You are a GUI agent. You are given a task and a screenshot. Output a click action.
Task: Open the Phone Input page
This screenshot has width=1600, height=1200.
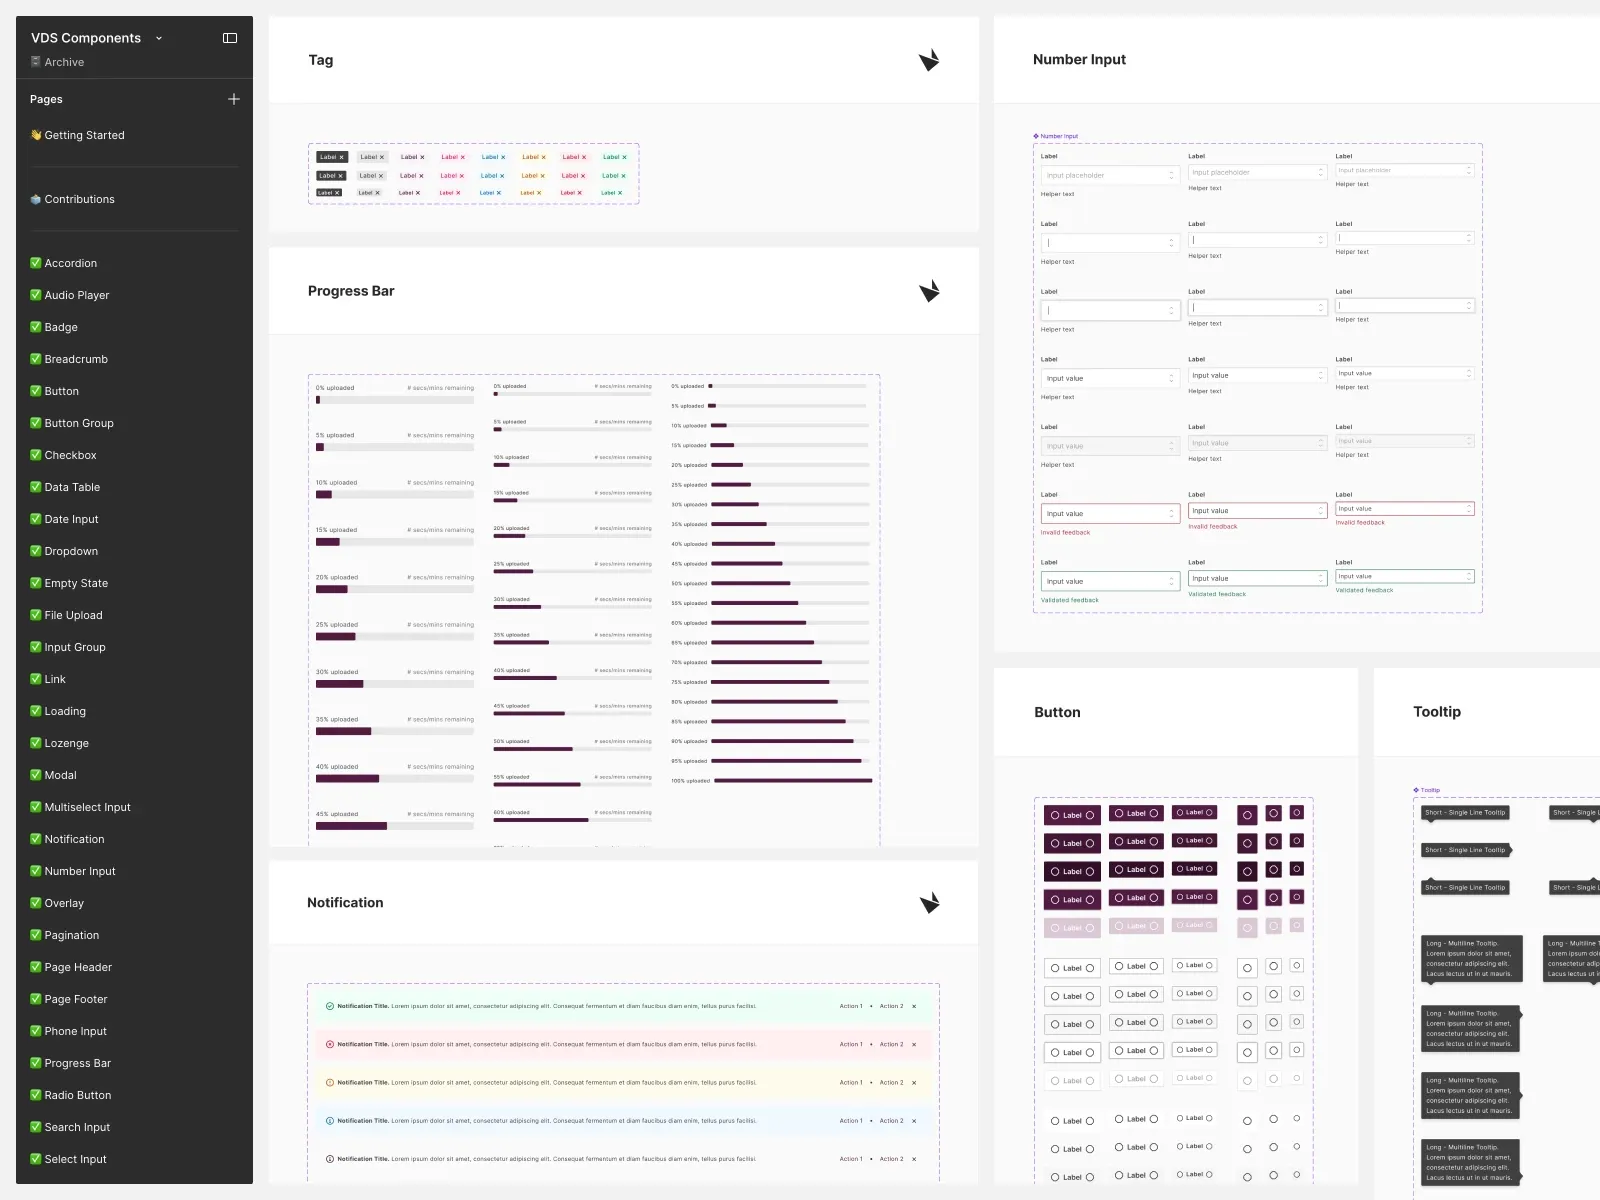75,1031
